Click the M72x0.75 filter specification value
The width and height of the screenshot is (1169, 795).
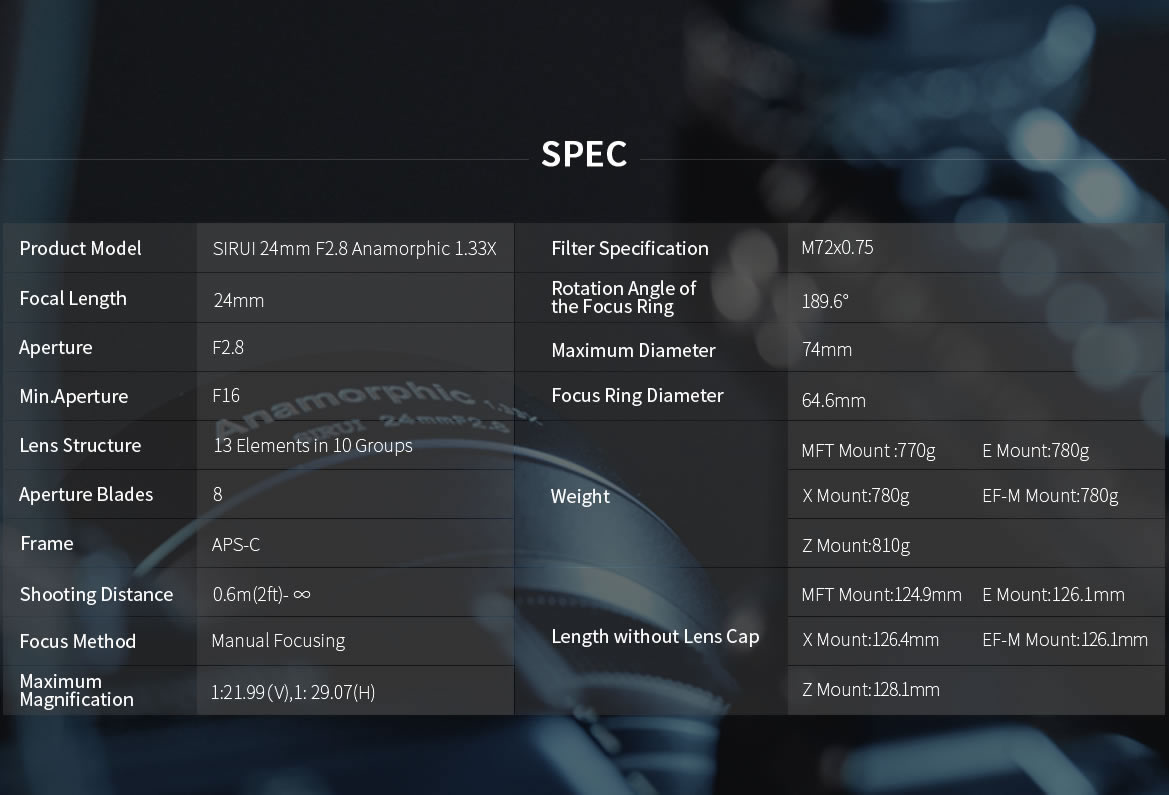(837, 248)
